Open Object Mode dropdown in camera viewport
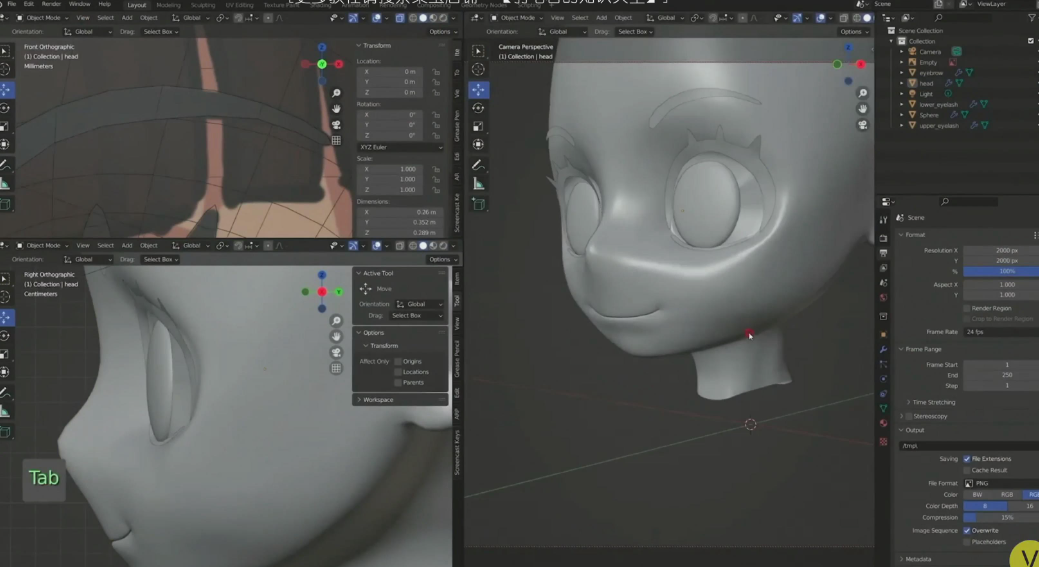Screen dimensions: 1039x567 [x=519, y=18]
